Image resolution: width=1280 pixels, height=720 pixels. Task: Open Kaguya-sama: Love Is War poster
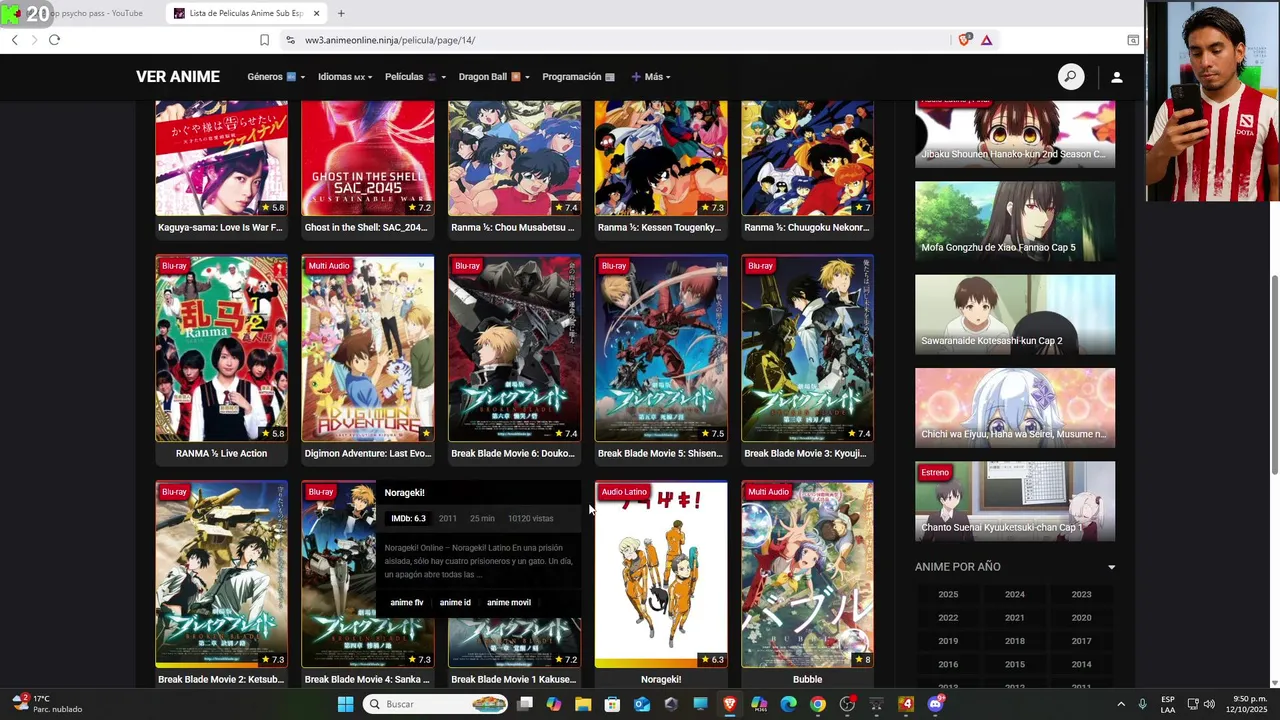pyautogui.click(x=221, y=158)
